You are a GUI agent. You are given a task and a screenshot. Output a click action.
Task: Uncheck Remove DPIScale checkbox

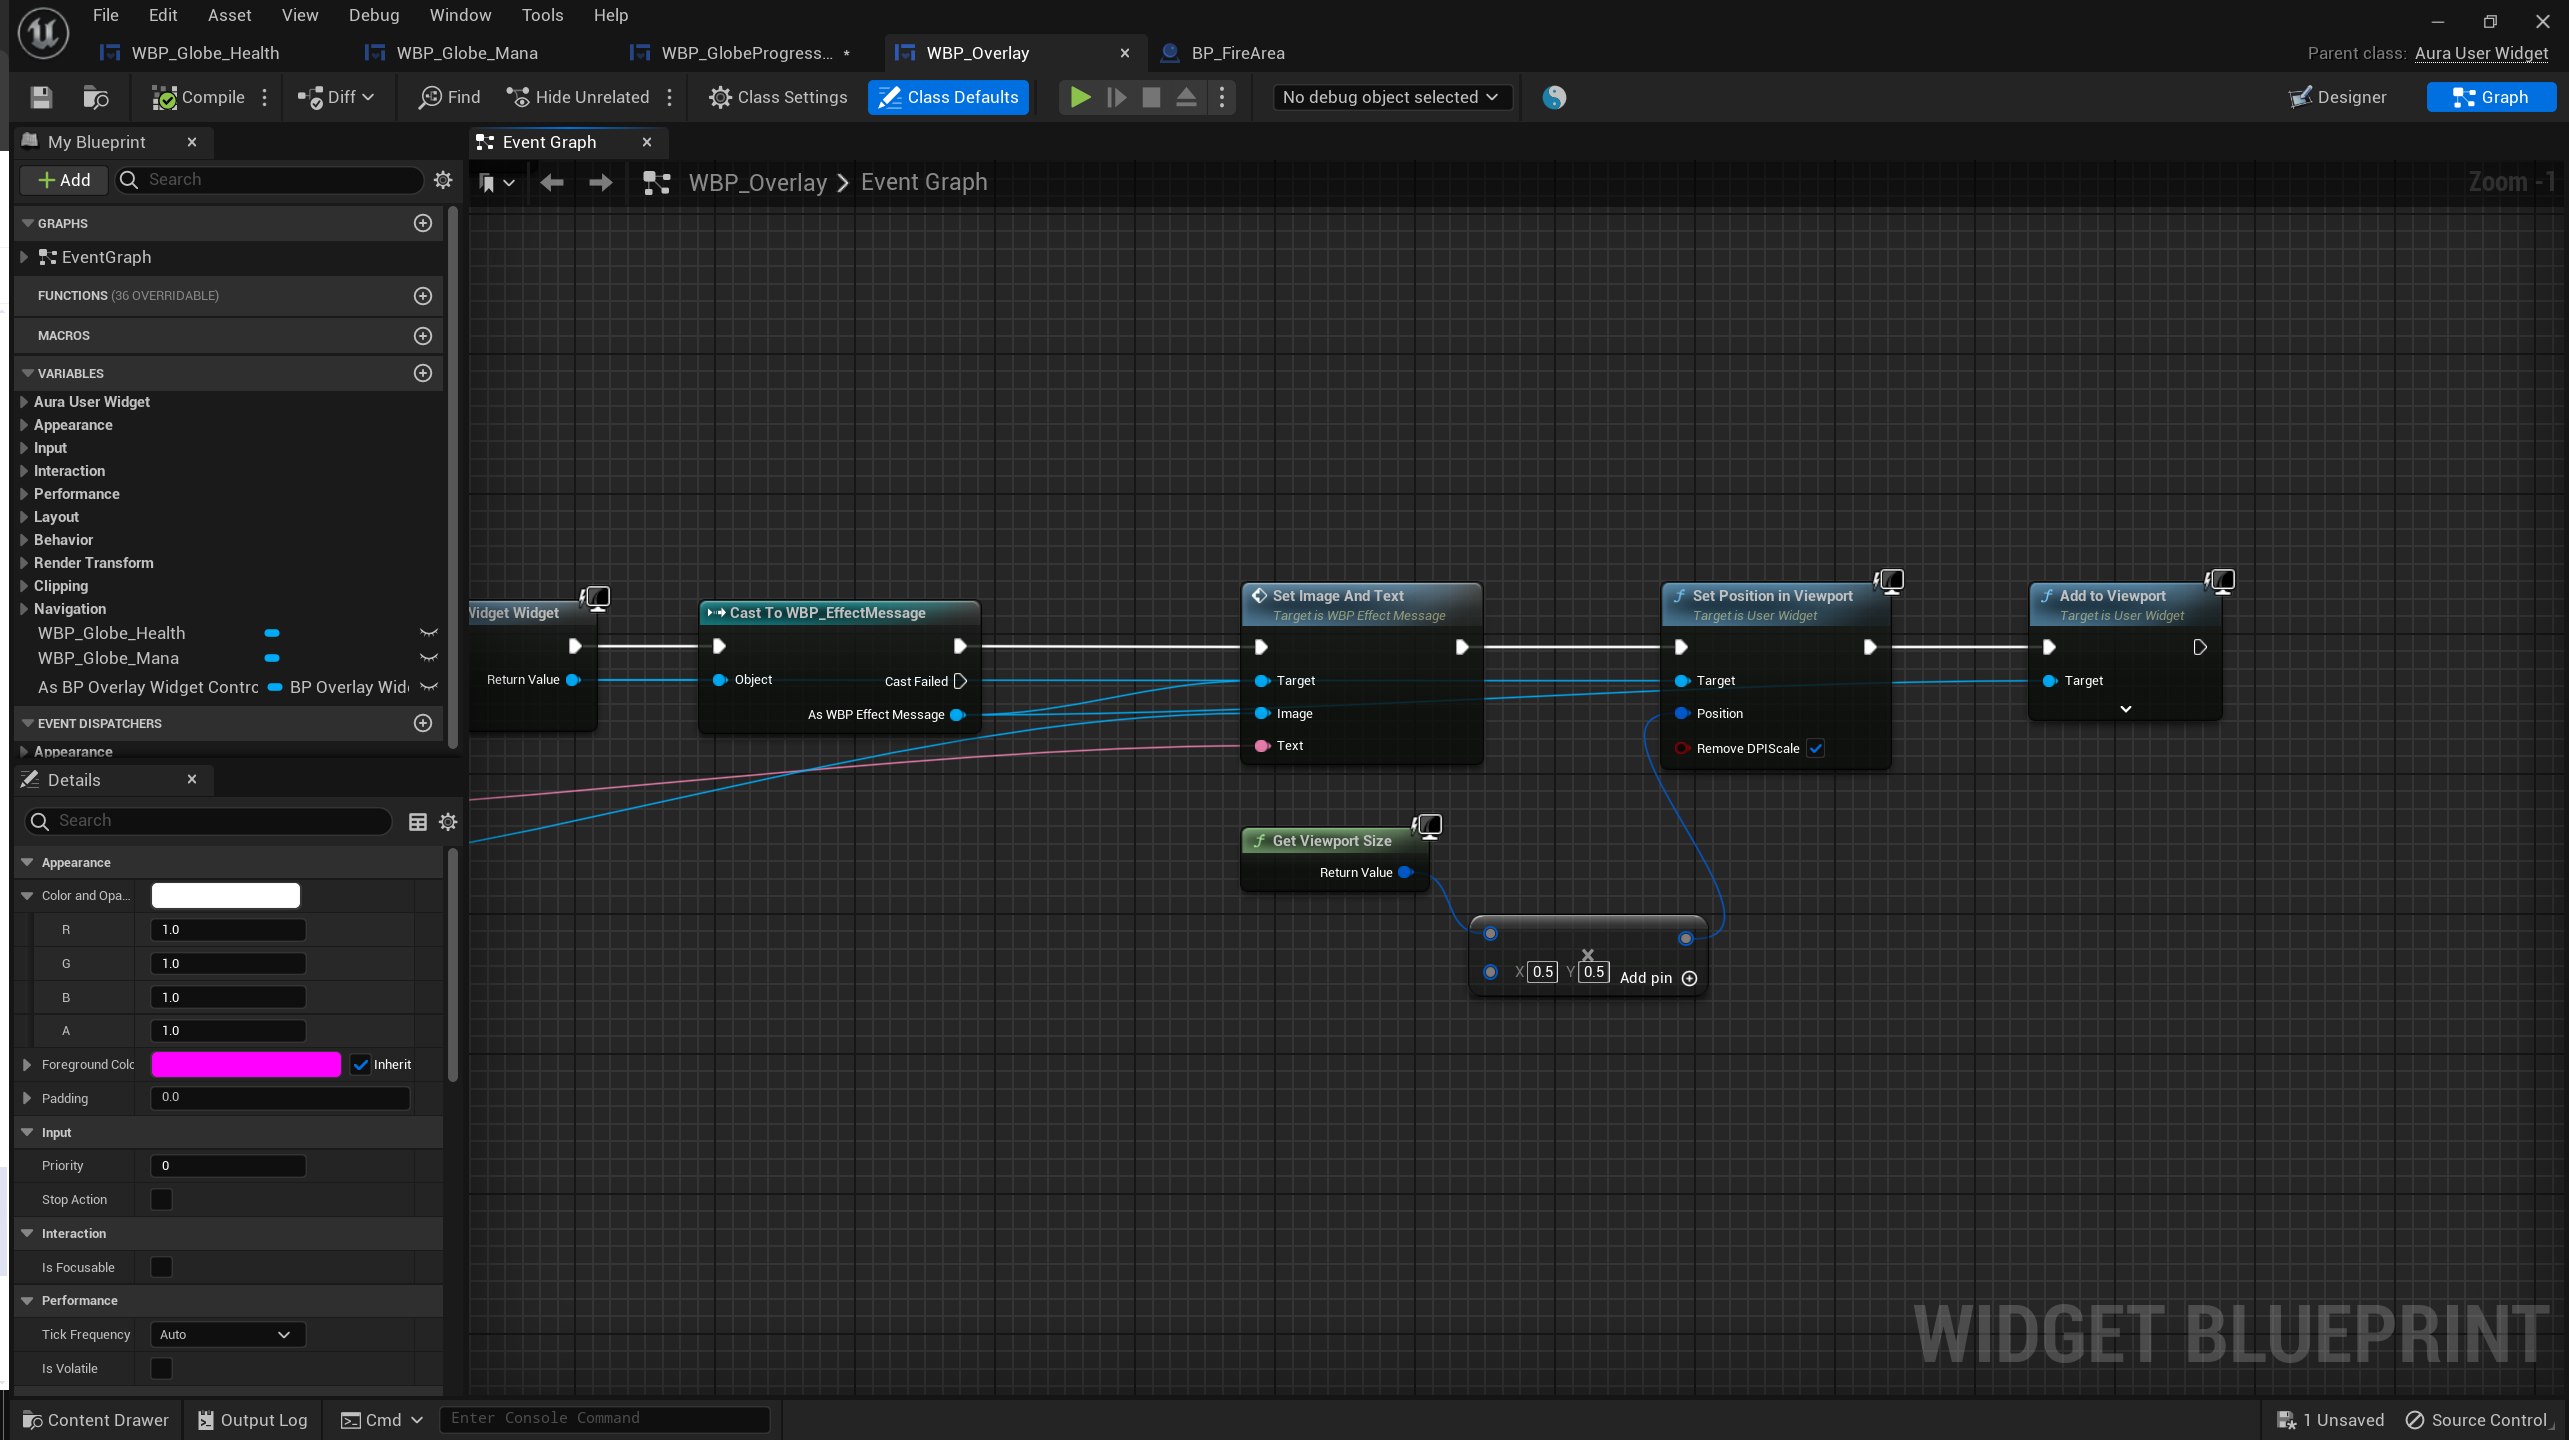[x=1816, y=748]
